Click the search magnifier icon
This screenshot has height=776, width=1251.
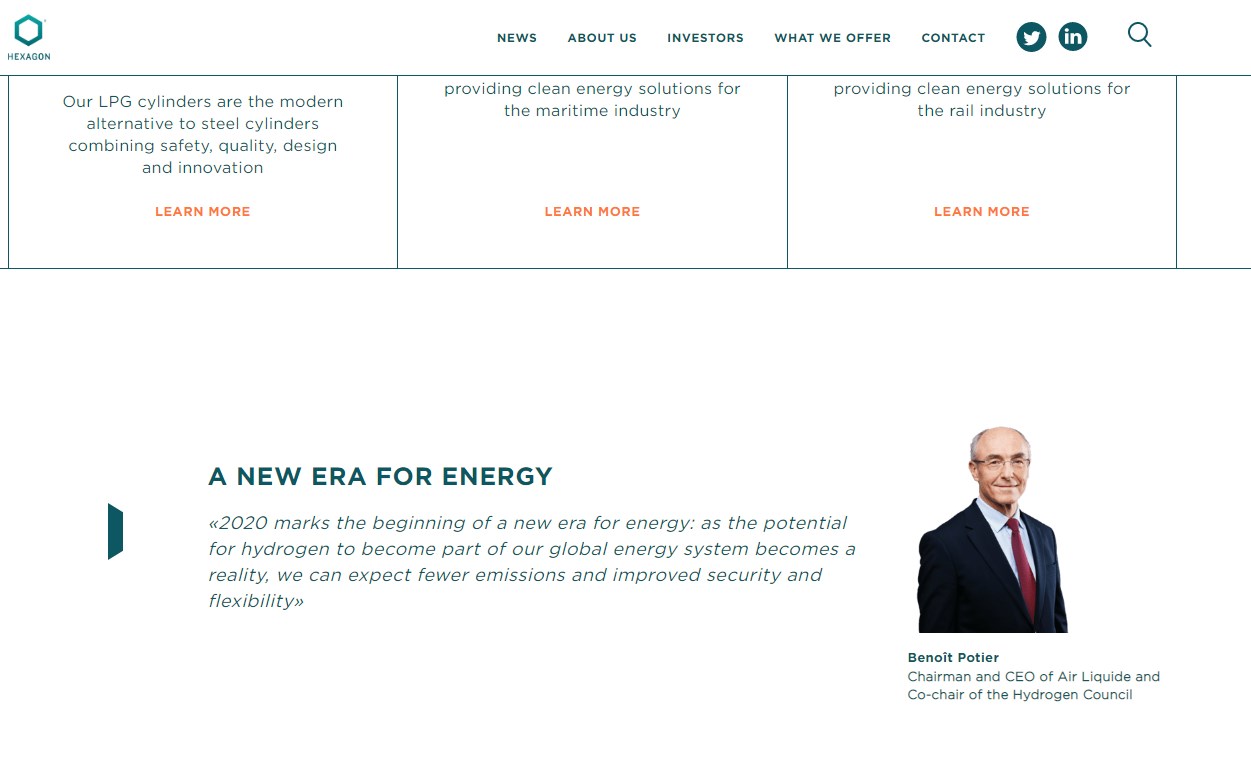point(1139,35)
